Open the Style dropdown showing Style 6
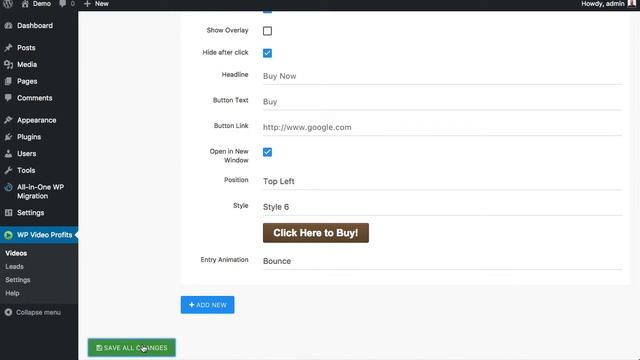The height and width of the screenshot is (360, 640). (x=442, y=207)
